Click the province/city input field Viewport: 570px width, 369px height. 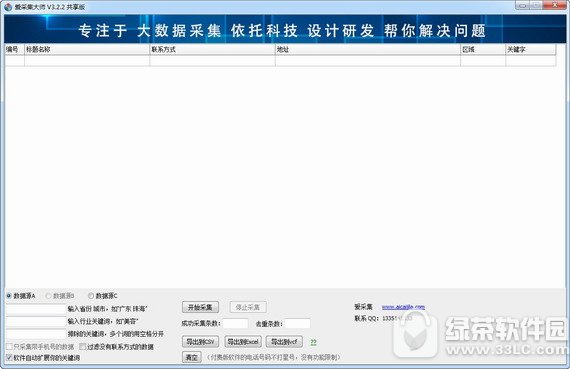click(x=36, y=309)
